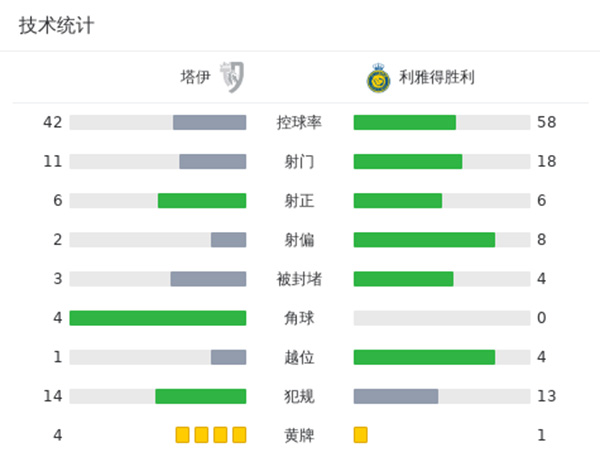Click 利雅得胜利's single yellow card icon
The width and height of the screenshot is (600, 462).
coord(361,435)
